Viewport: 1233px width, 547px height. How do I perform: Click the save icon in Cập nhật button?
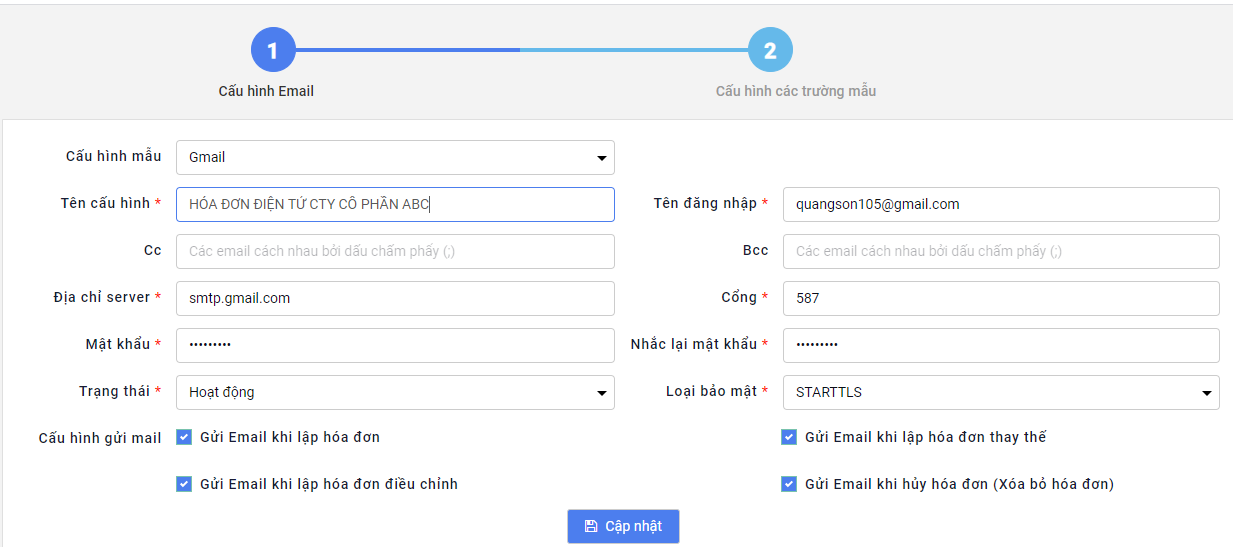(591, 526)
